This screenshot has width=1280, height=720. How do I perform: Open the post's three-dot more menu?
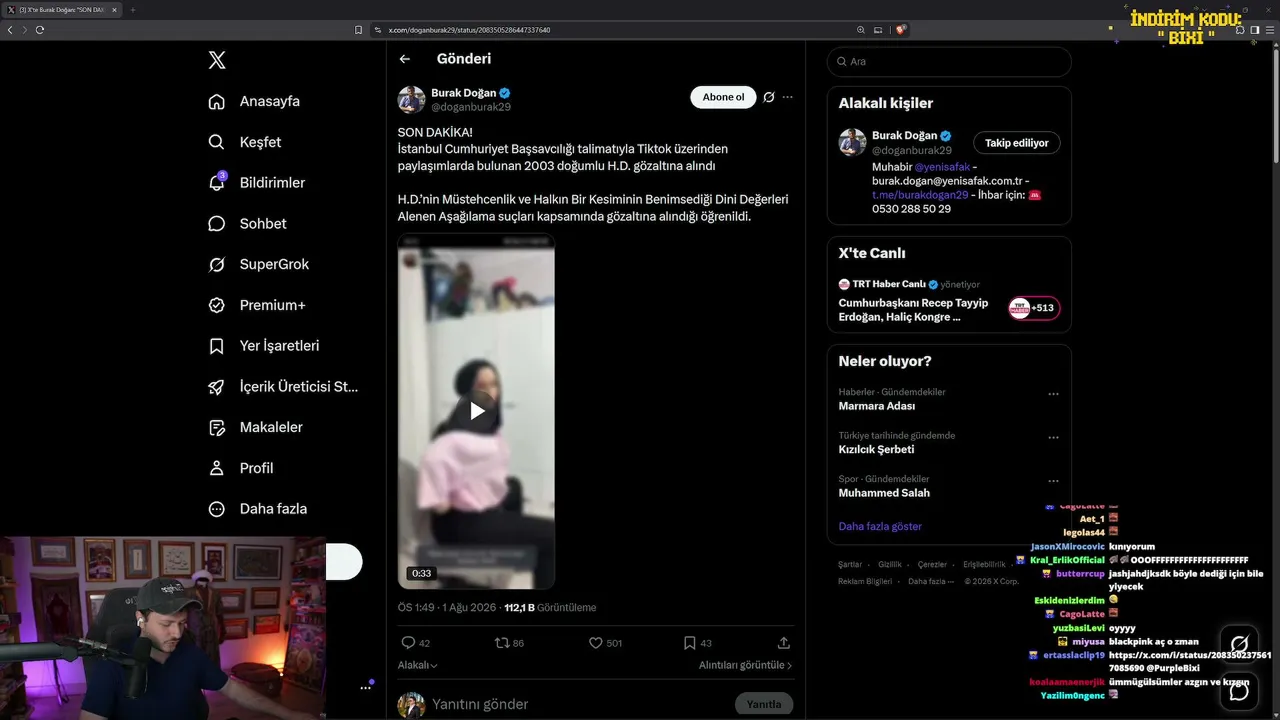click(x=788, y=97)
